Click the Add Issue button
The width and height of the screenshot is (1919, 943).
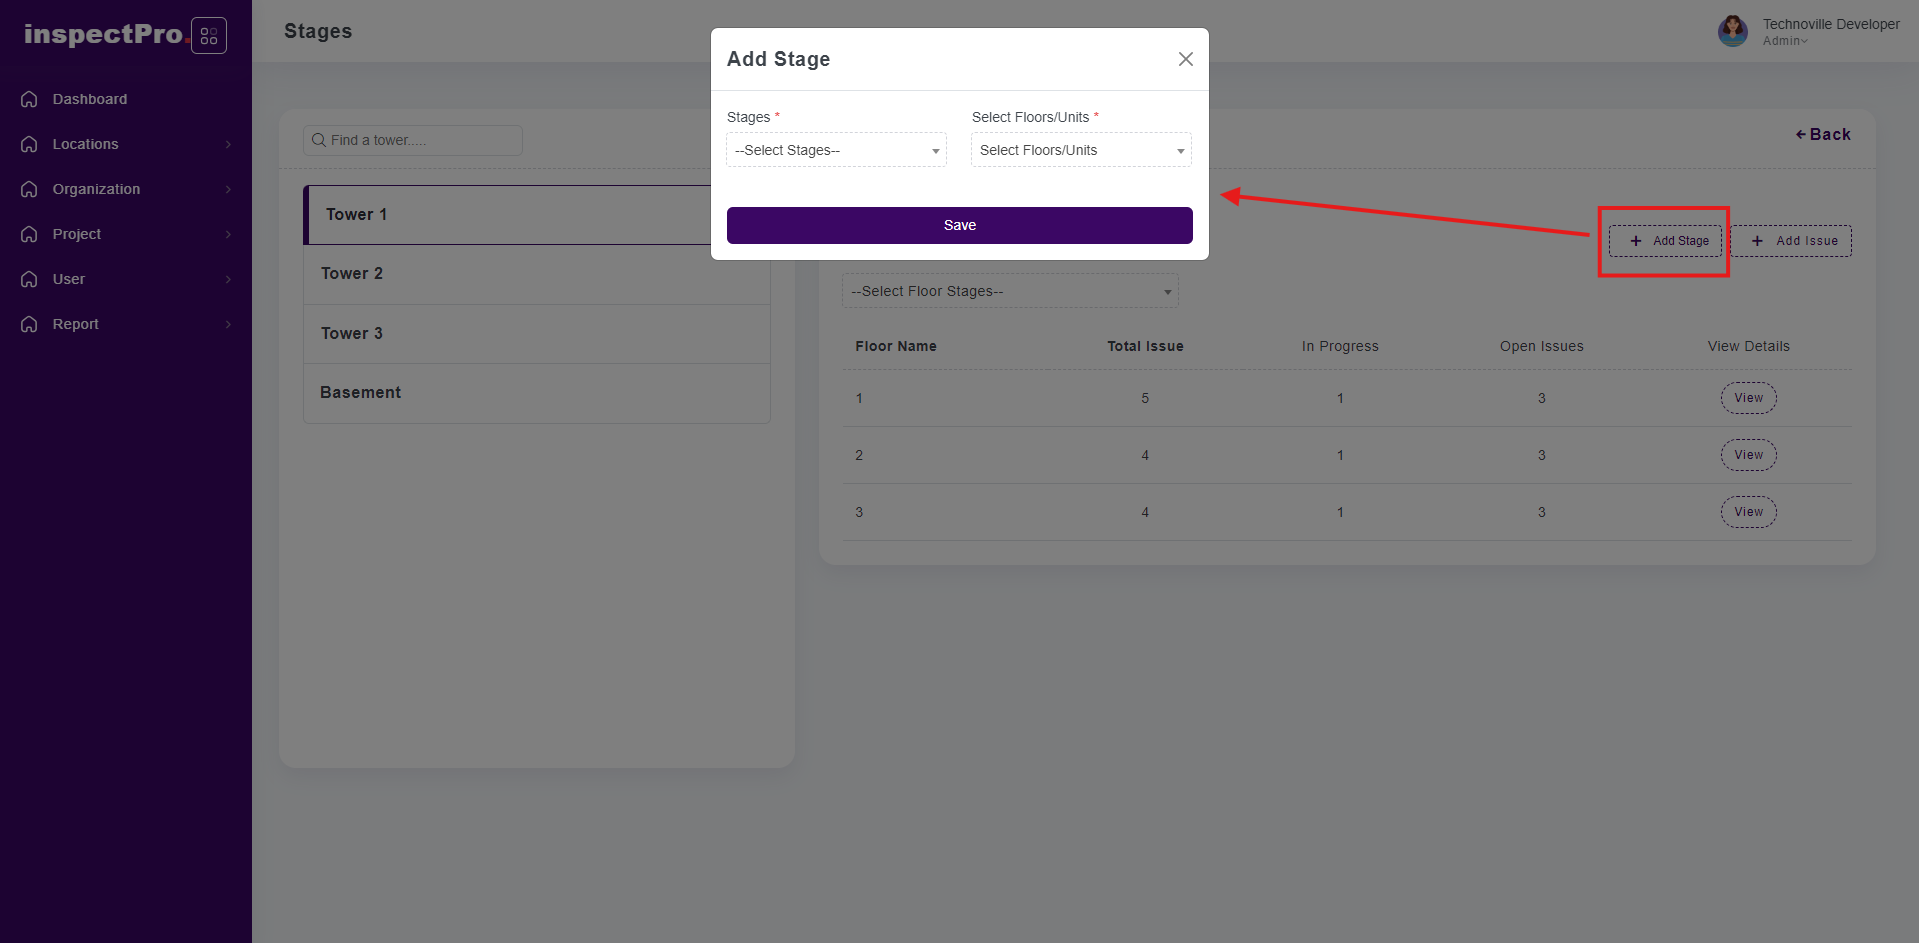1791,241
